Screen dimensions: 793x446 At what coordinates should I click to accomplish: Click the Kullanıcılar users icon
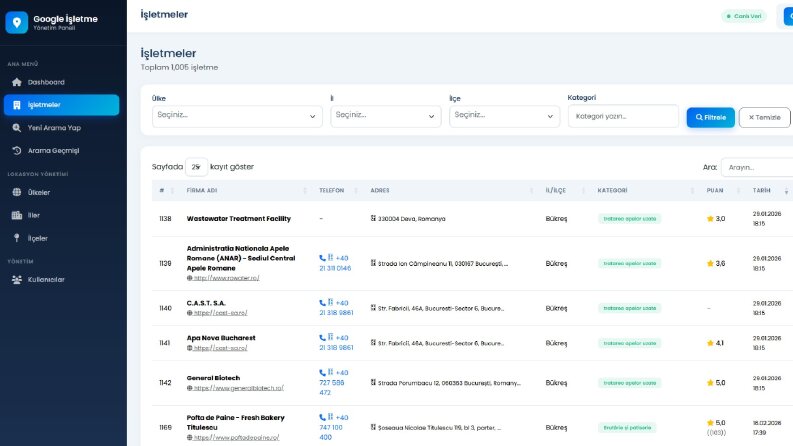click(17, 280)
